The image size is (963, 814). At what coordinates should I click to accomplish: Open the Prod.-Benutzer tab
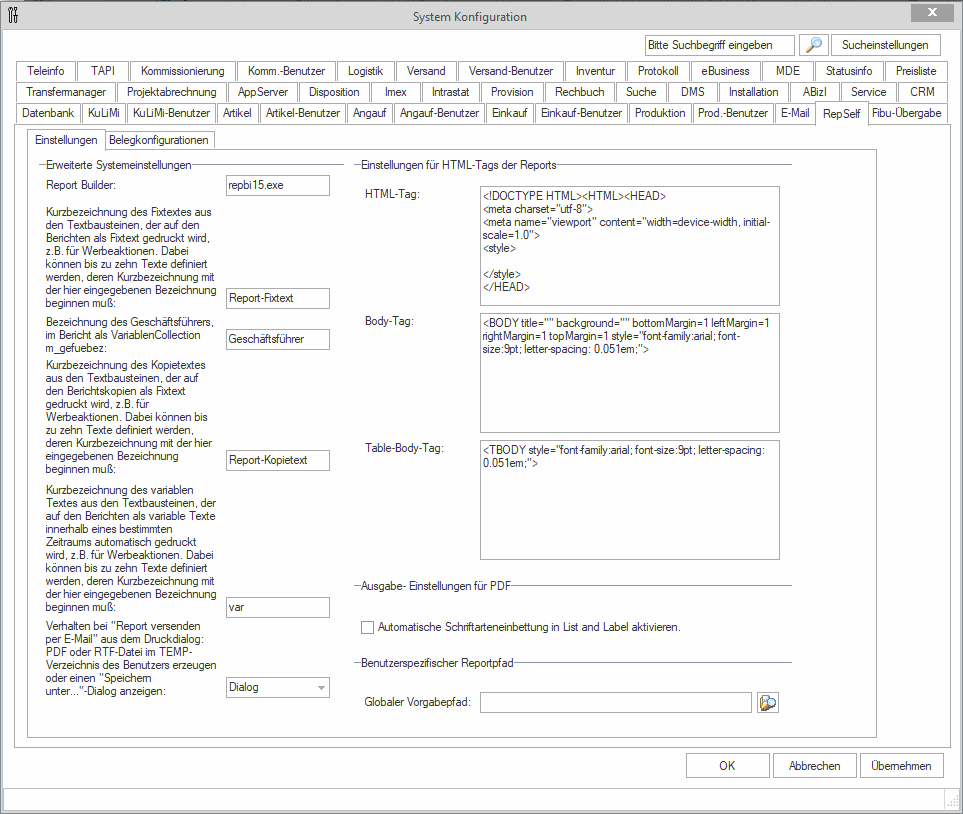coord(733,114)
